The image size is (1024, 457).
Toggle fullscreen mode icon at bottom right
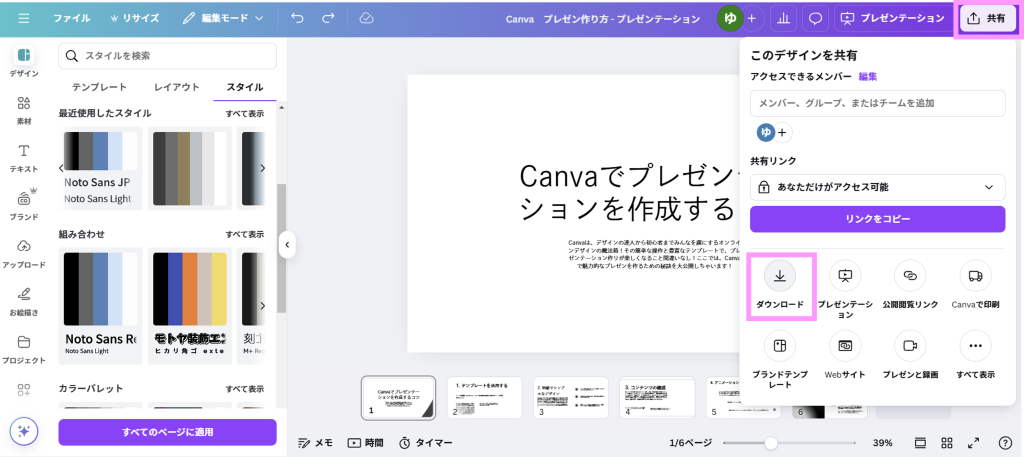(977, 442)
